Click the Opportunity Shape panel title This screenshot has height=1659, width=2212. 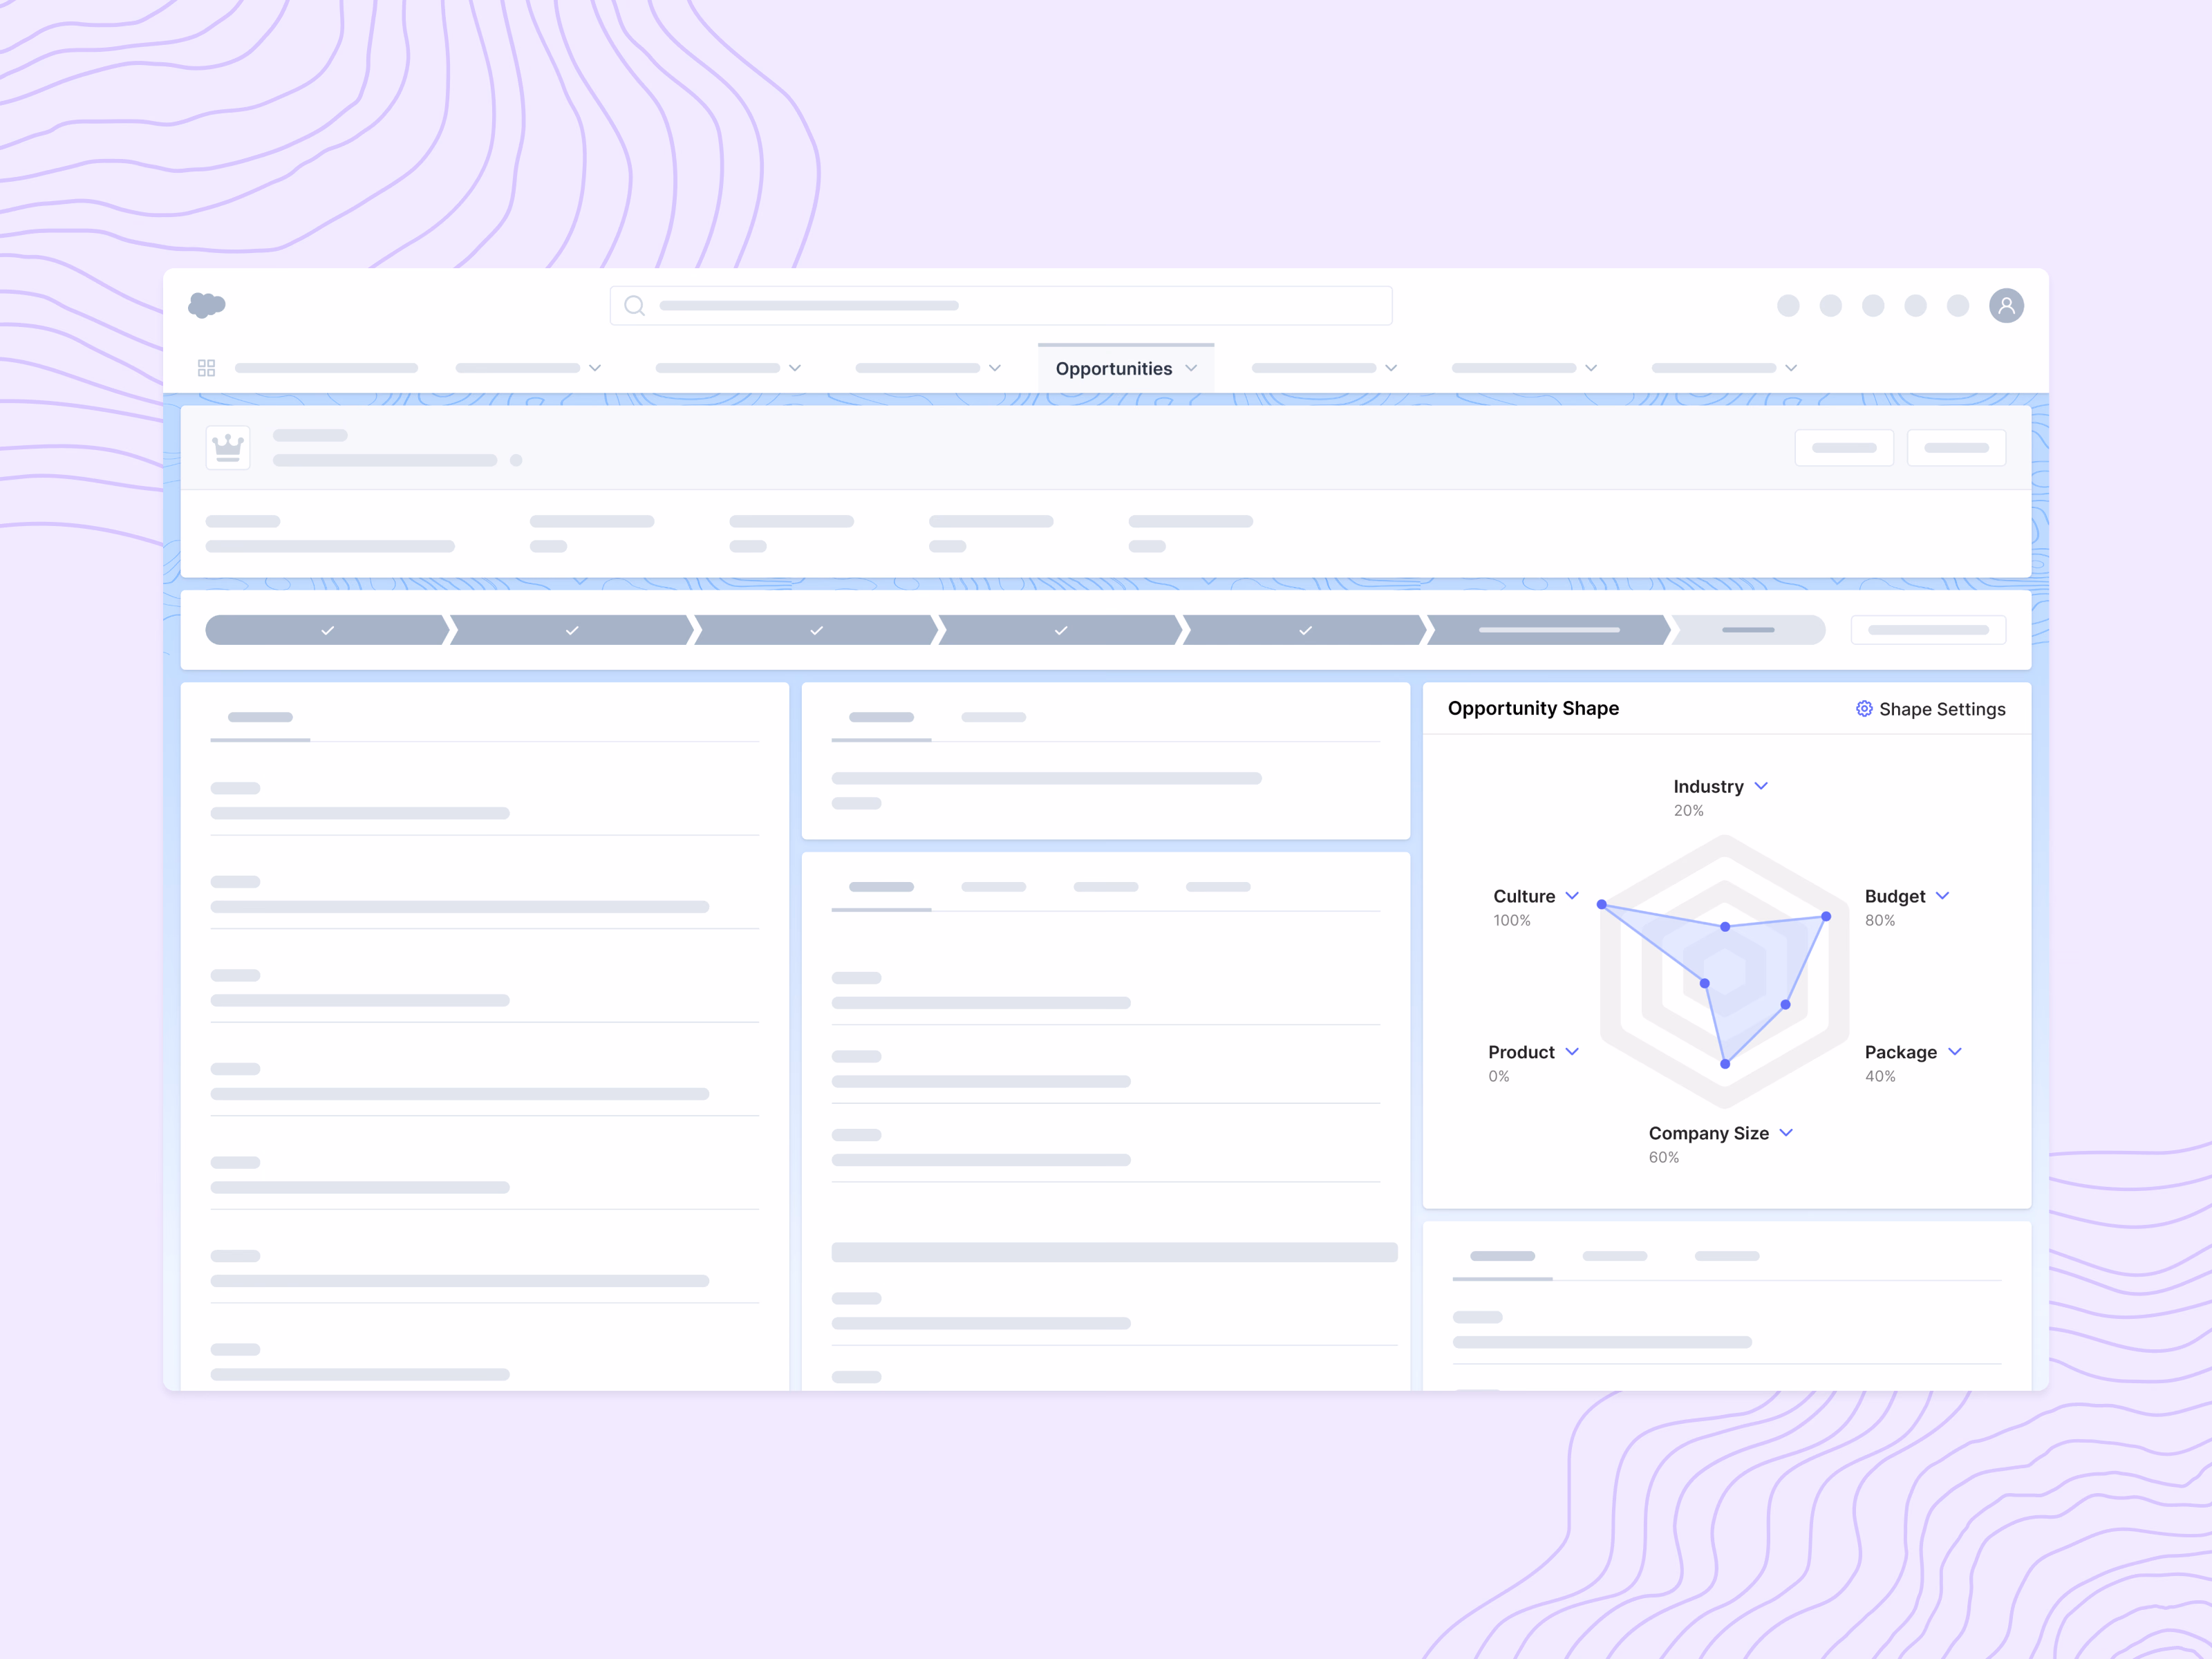point(1533,708)
